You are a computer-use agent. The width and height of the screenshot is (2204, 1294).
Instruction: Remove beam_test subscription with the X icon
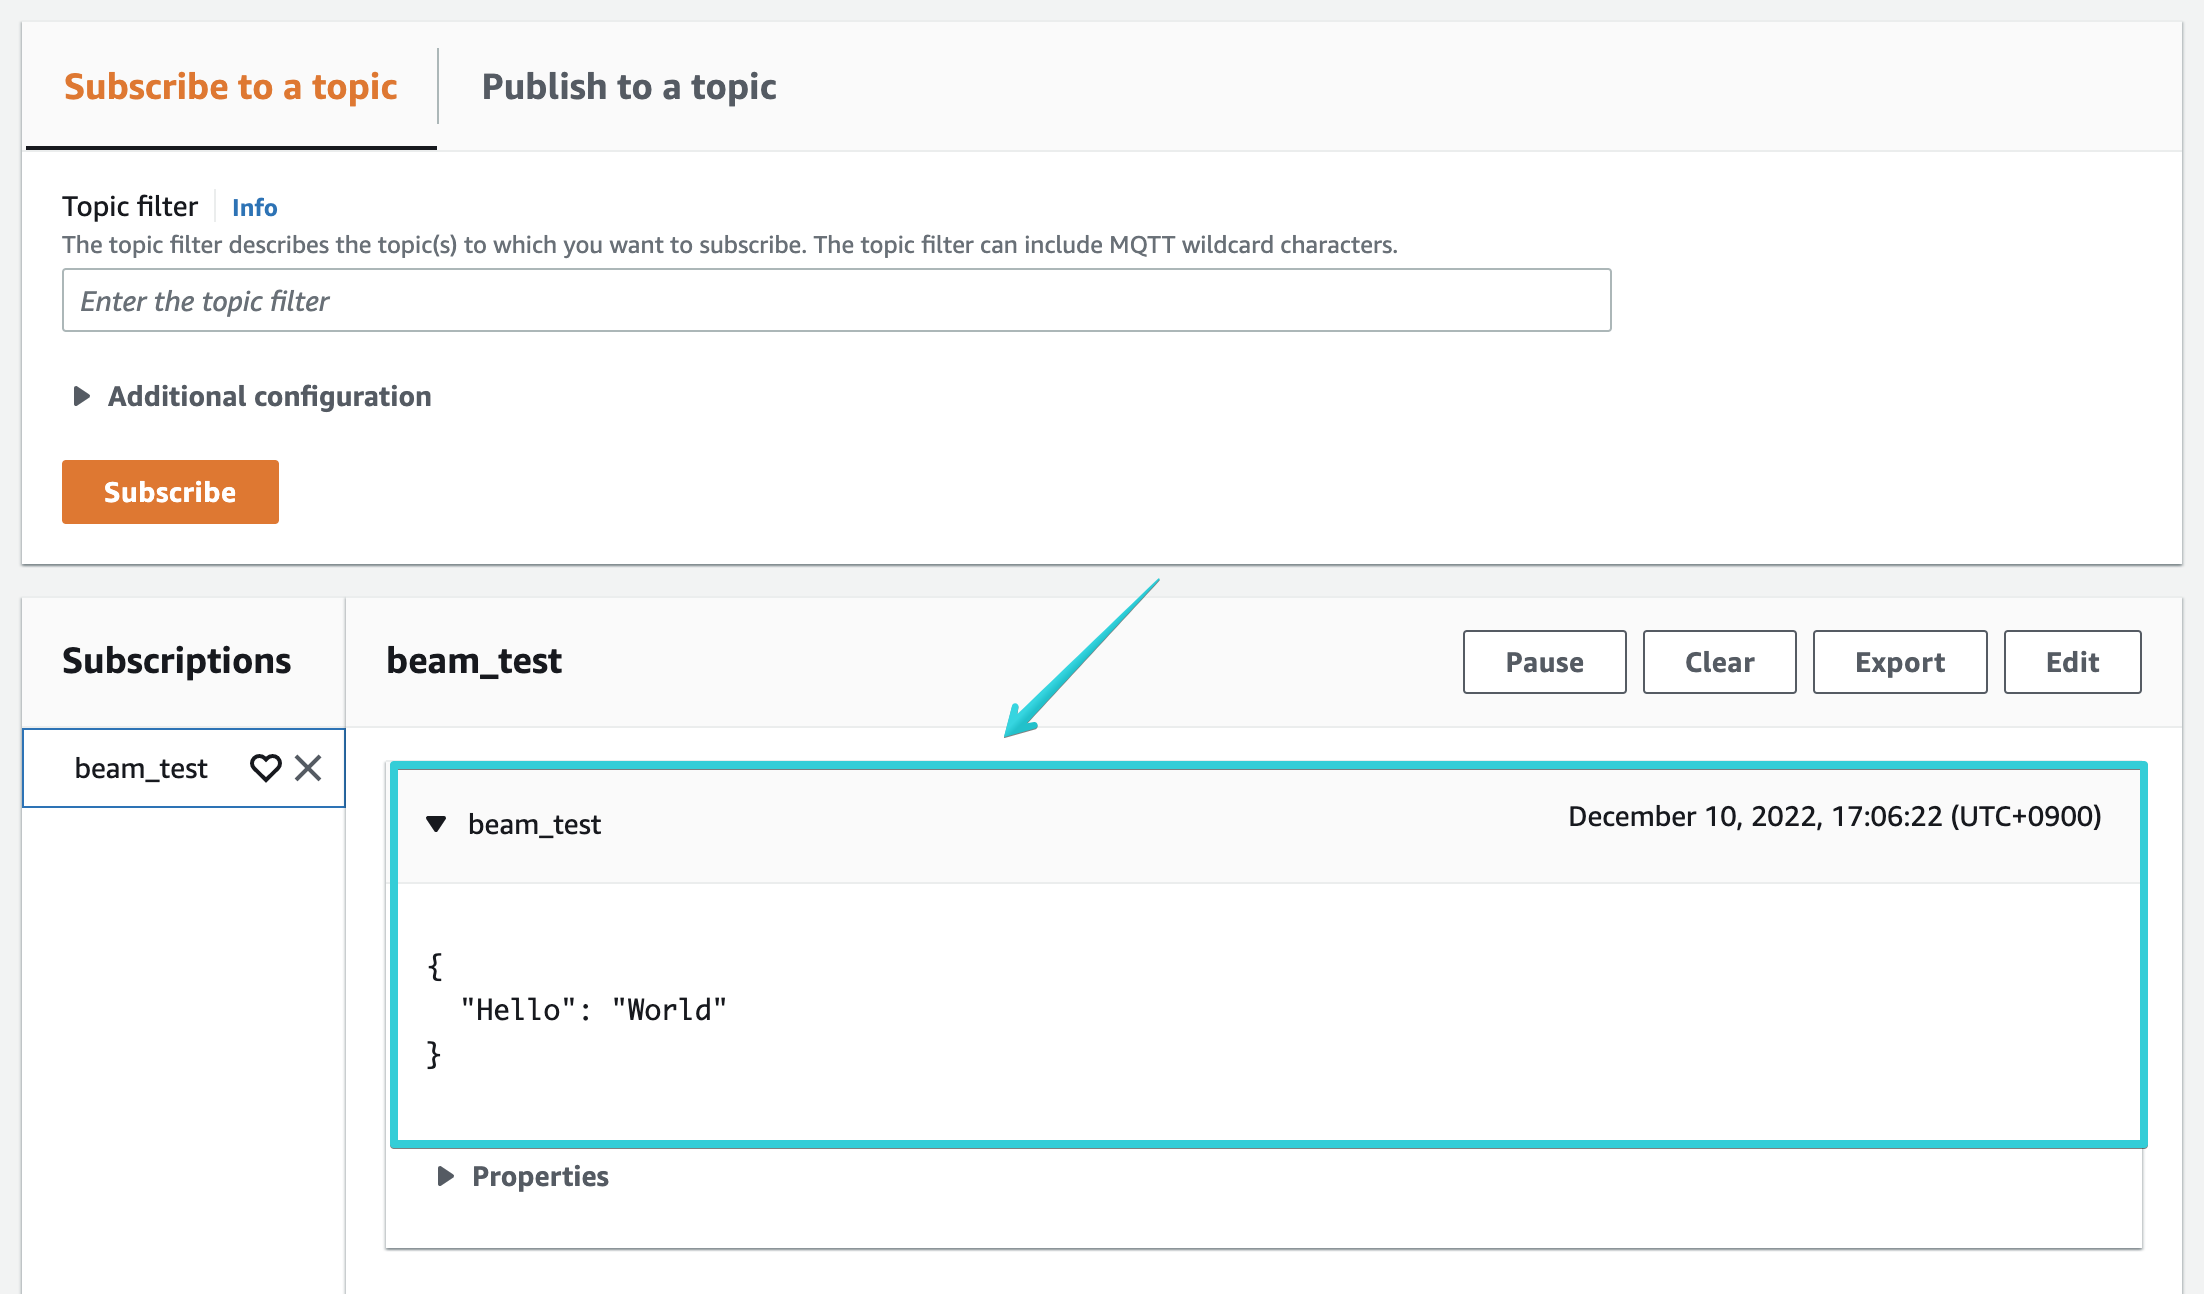point(309,768)
